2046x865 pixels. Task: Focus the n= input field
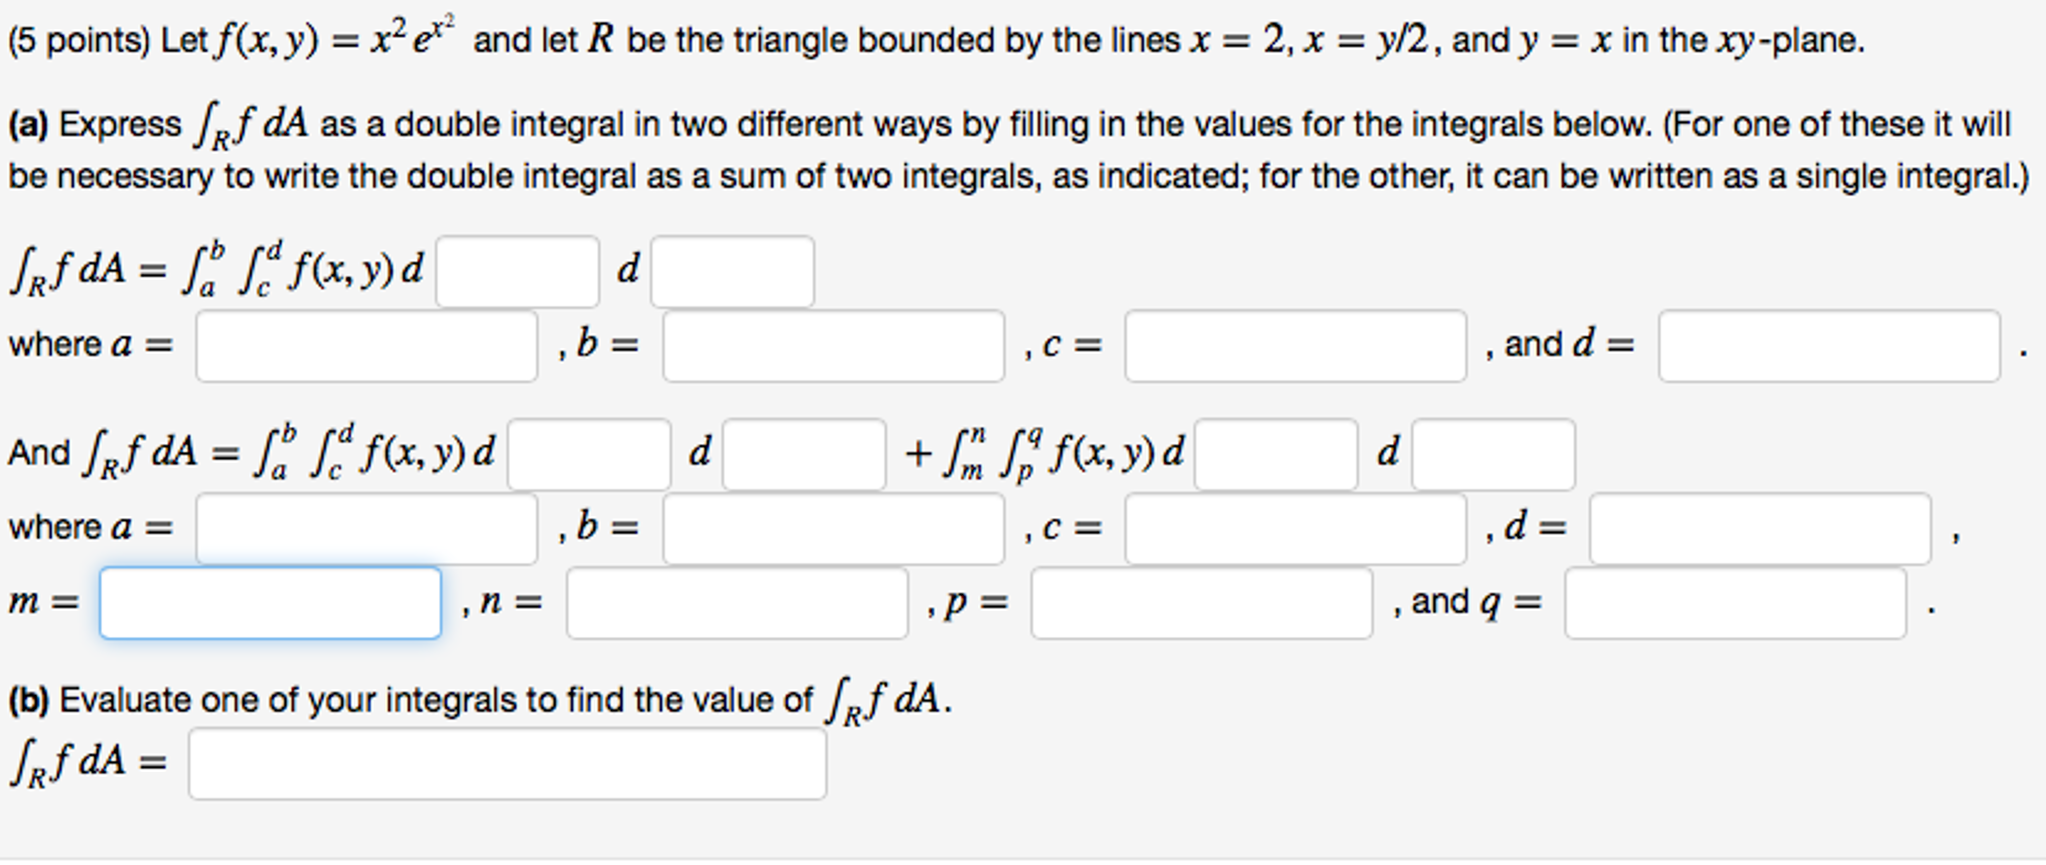tap(737, 603)
